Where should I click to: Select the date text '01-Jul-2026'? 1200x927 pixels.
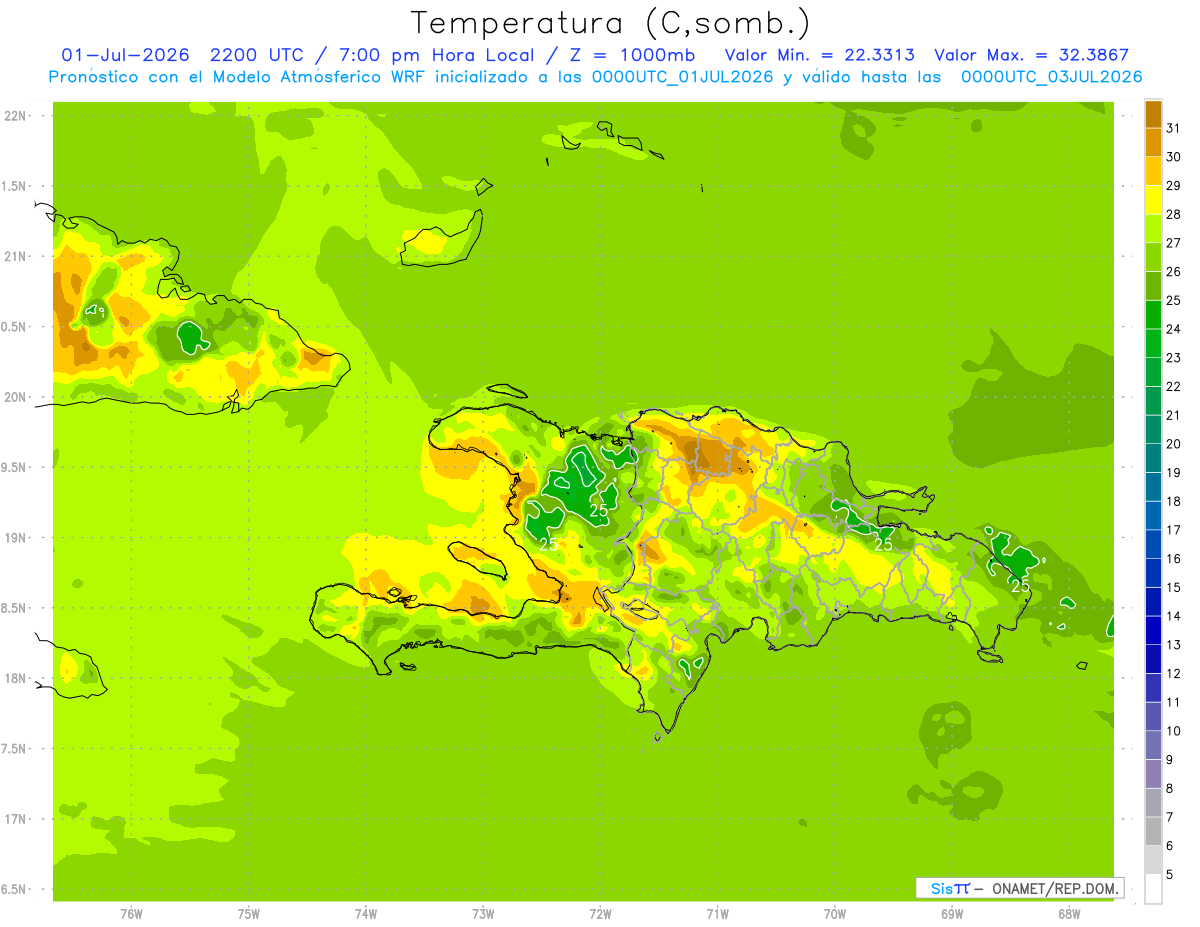click(124, 55)
